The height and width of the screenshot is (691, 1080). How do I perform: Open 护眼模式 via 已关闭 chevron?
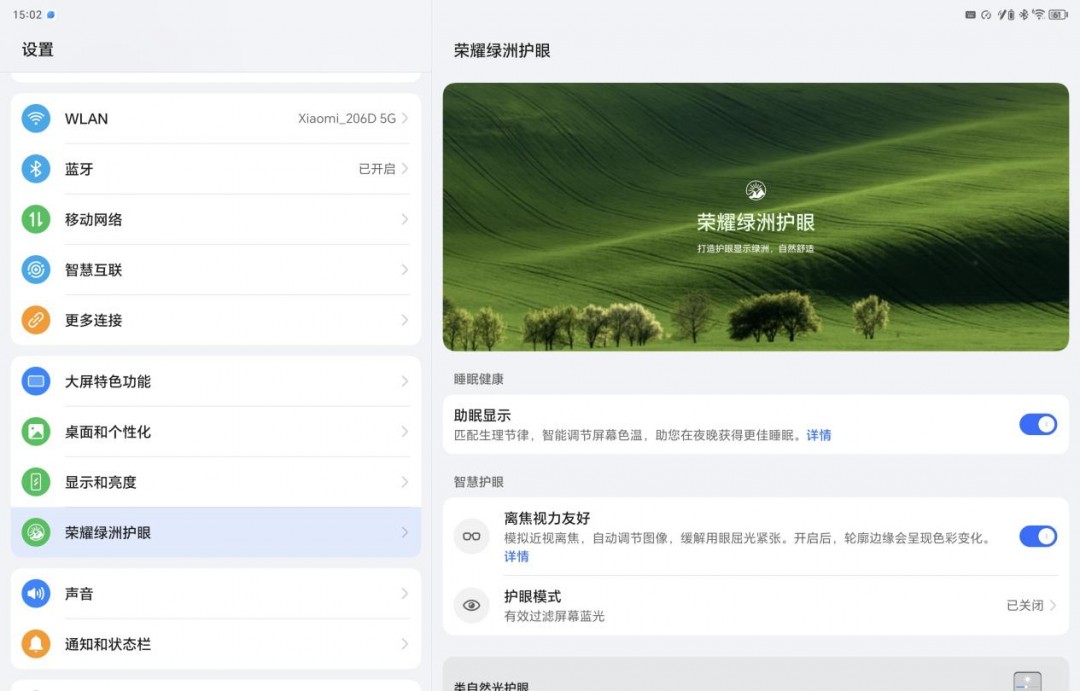(1052, 605)
